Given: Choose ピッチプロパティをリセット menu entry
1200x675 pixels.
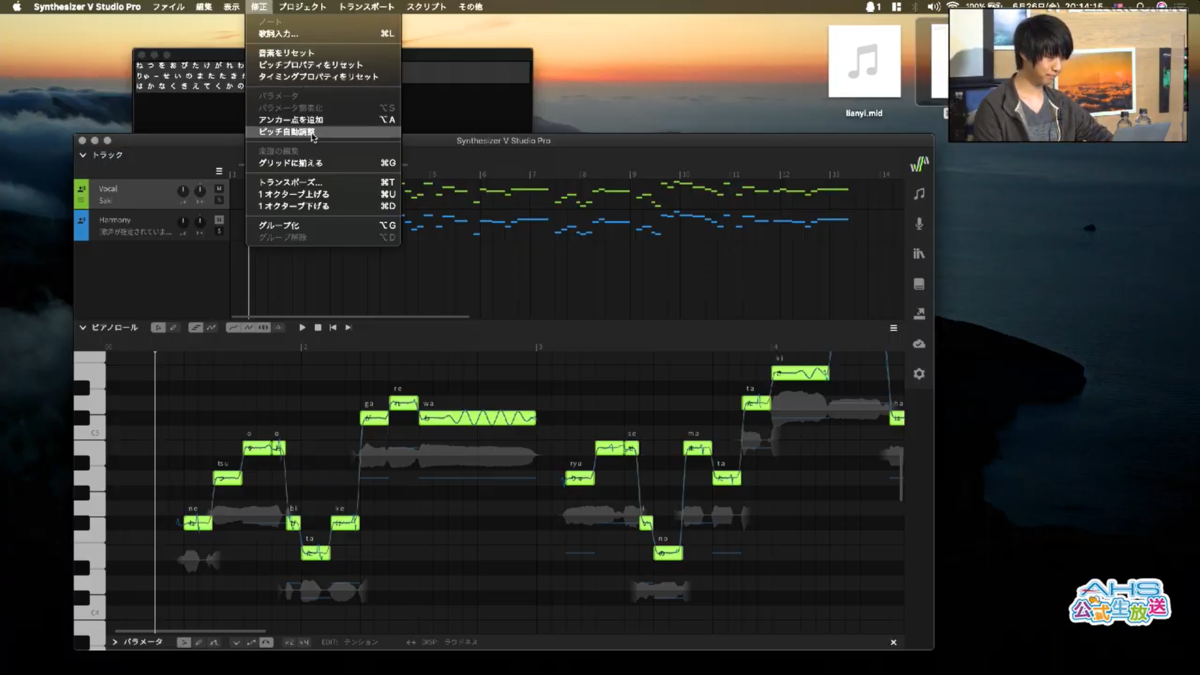Looking at the screenshot, I should coord(323,65).
